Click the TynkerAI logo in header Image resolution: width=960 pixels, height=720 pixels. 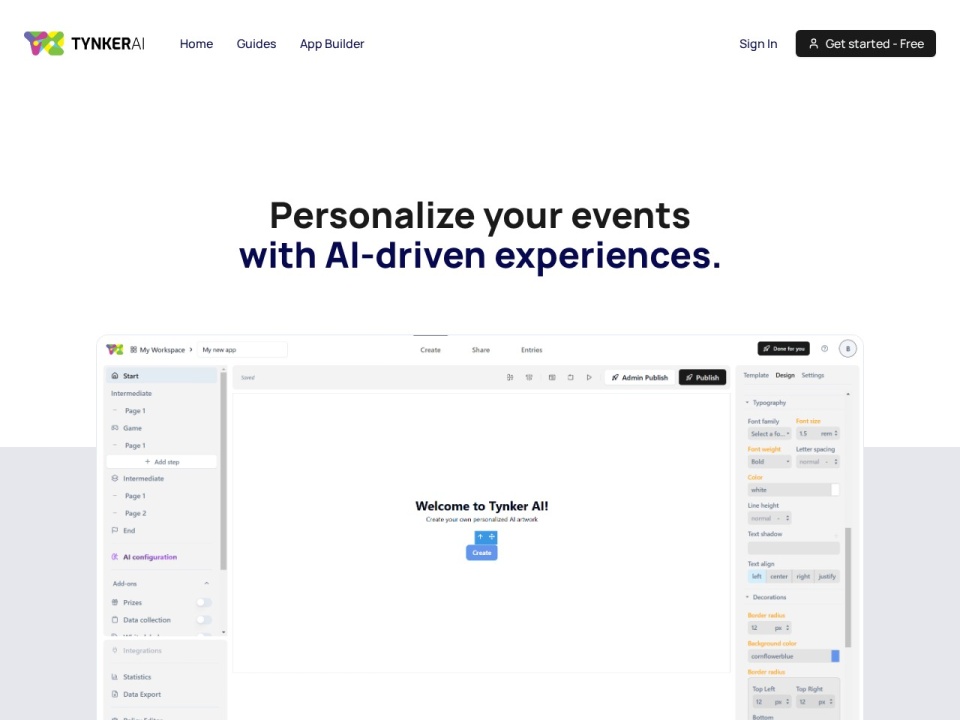click(x=84, y=43)
